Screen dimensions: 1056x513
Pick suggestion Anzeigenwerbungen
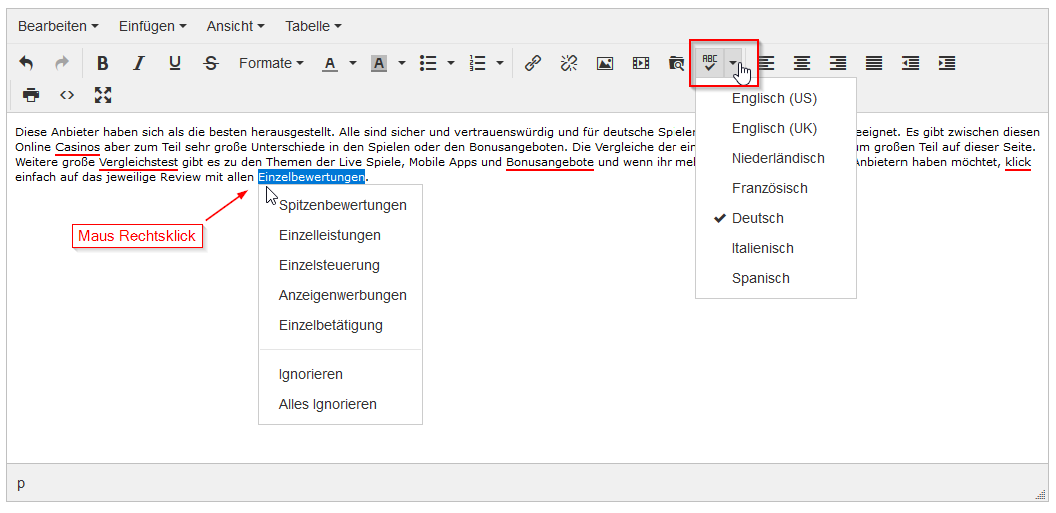click(x=341, y=296)
